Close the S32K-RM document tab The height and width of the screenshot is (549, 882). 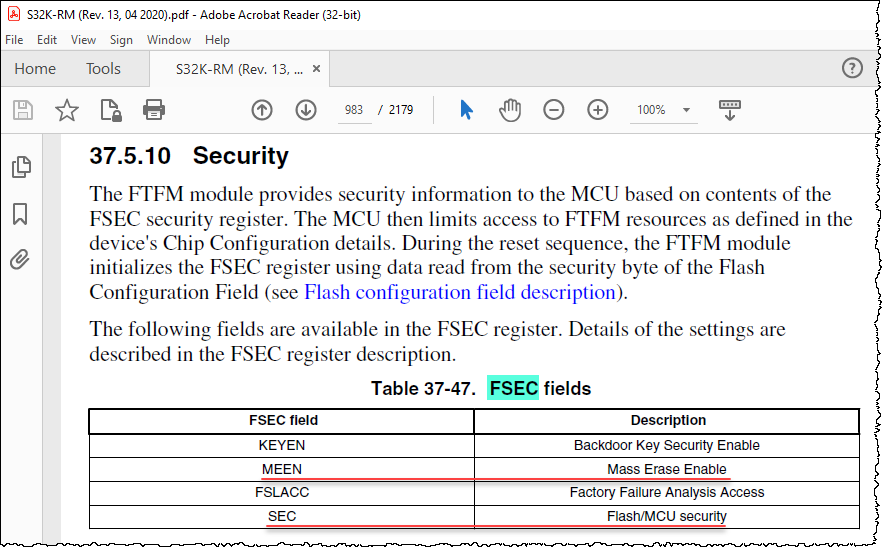pyautogui.click(x=317, y=69)
